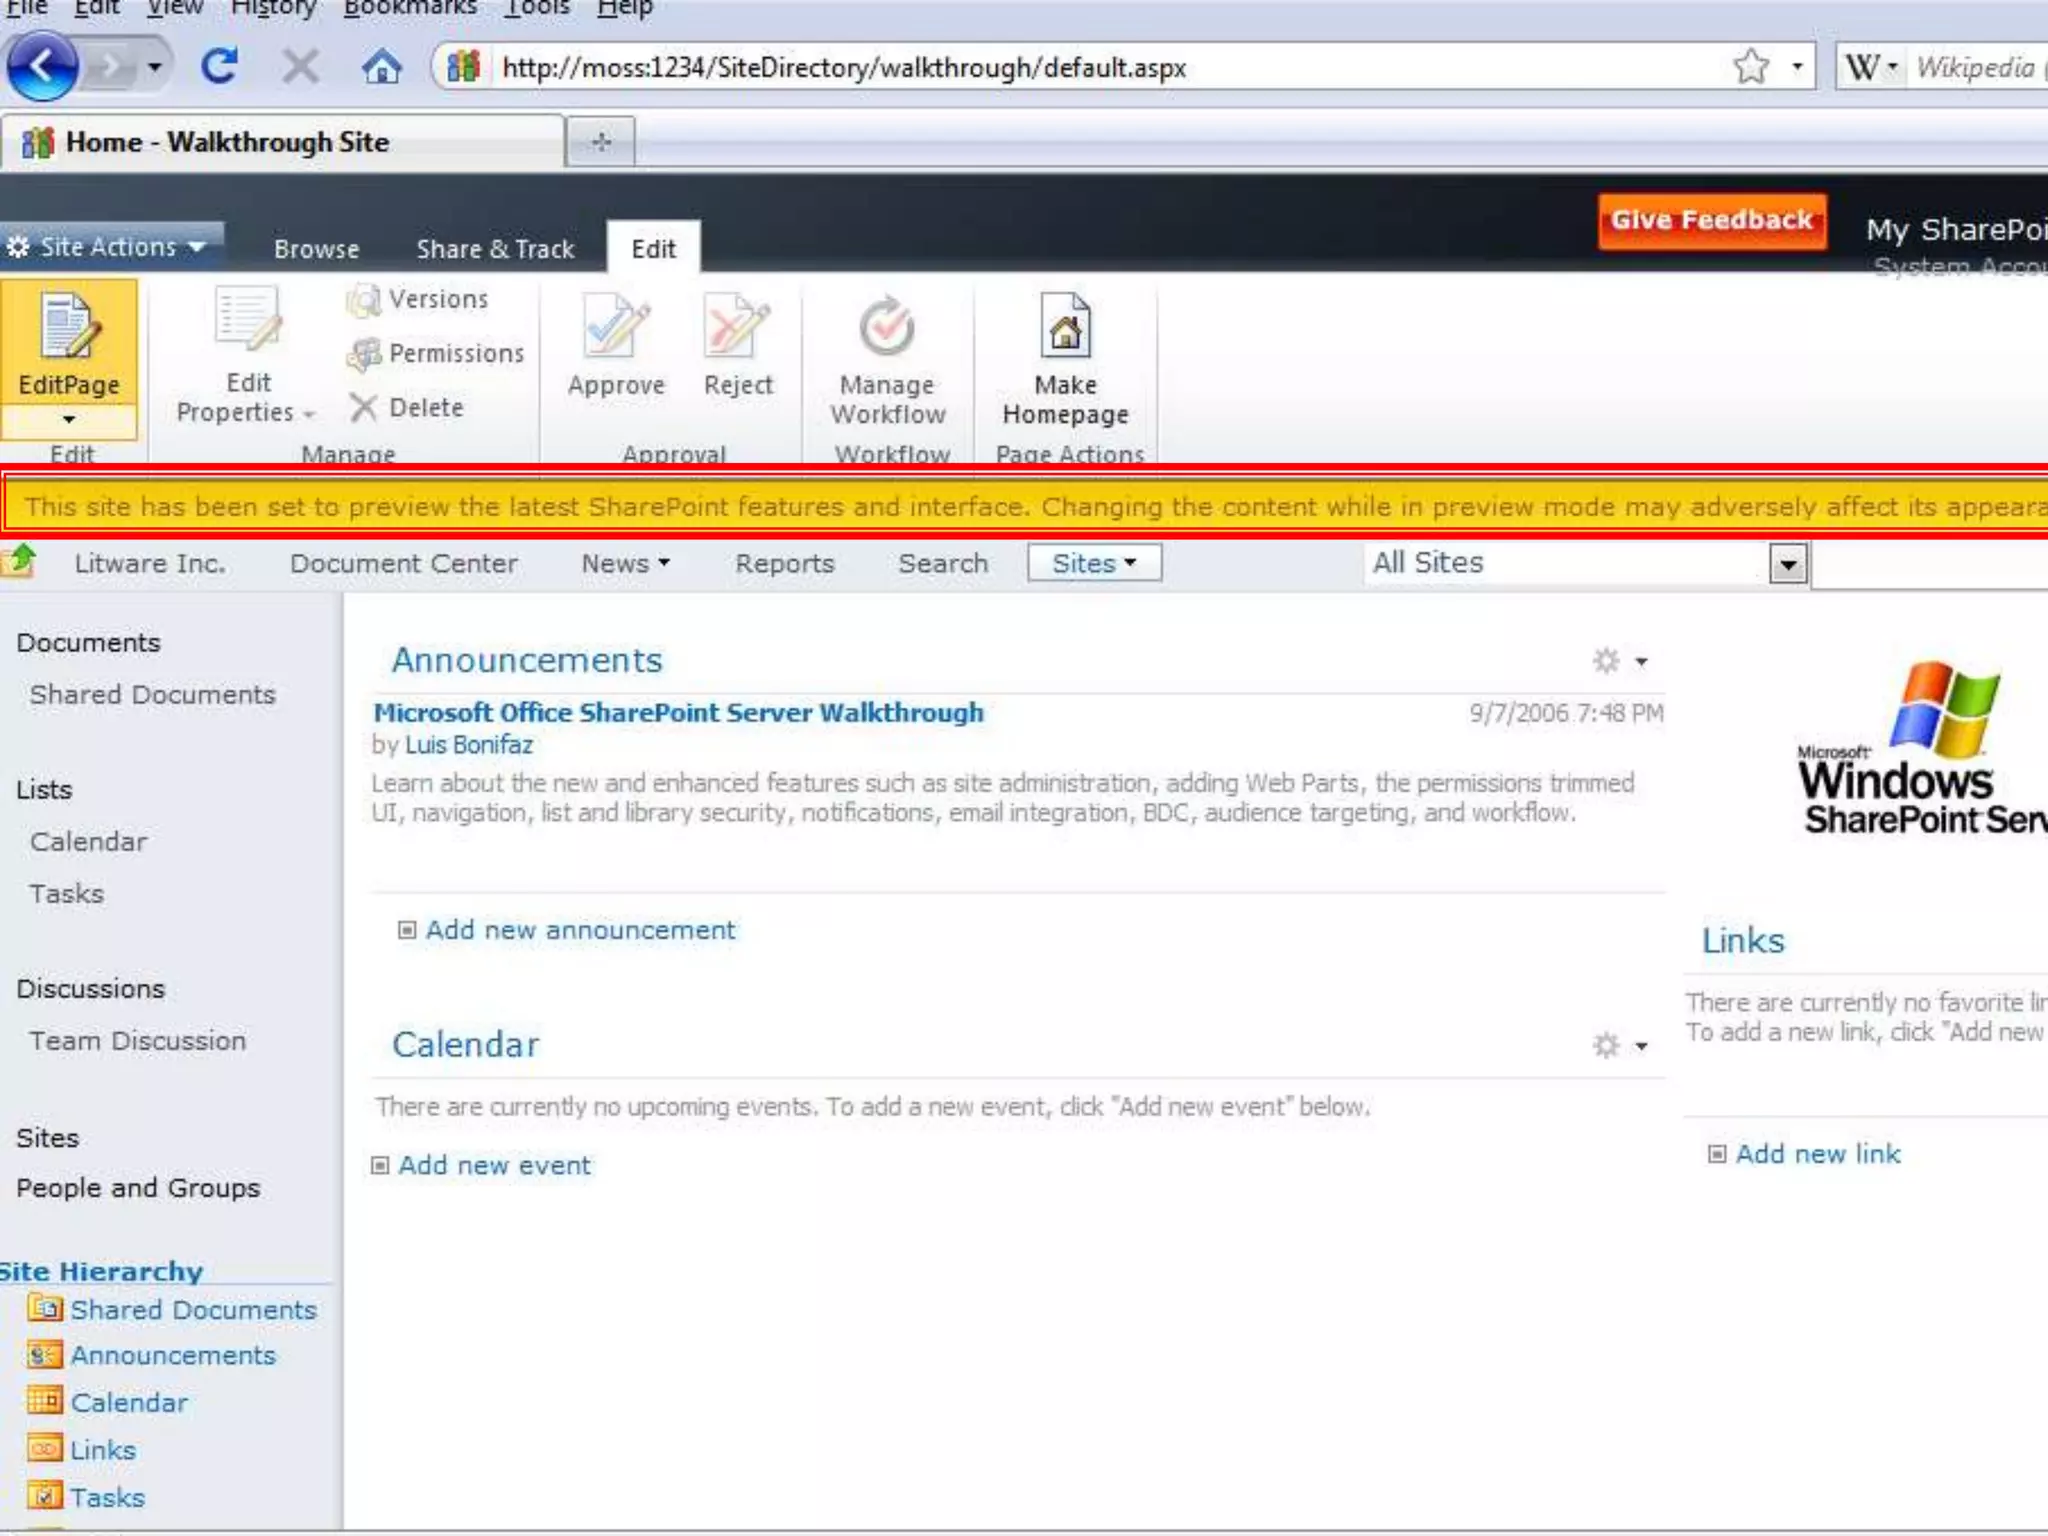Open the Announcements web part menu arrow
Viewport: 2048px width, 1536px height.
point(1641,662)
